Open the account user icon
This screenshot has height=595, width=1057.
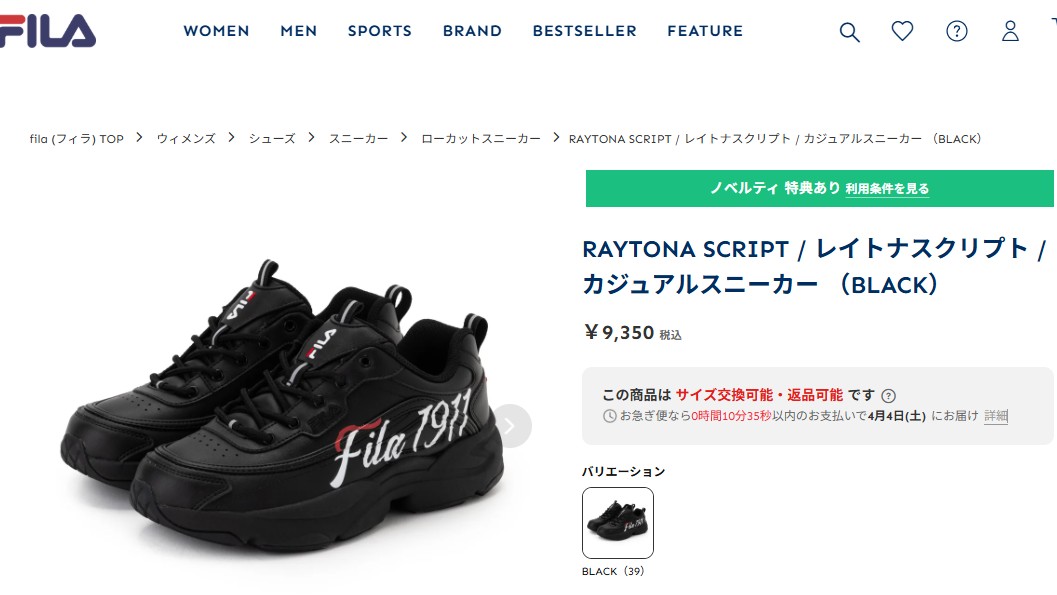(1010, 31)
